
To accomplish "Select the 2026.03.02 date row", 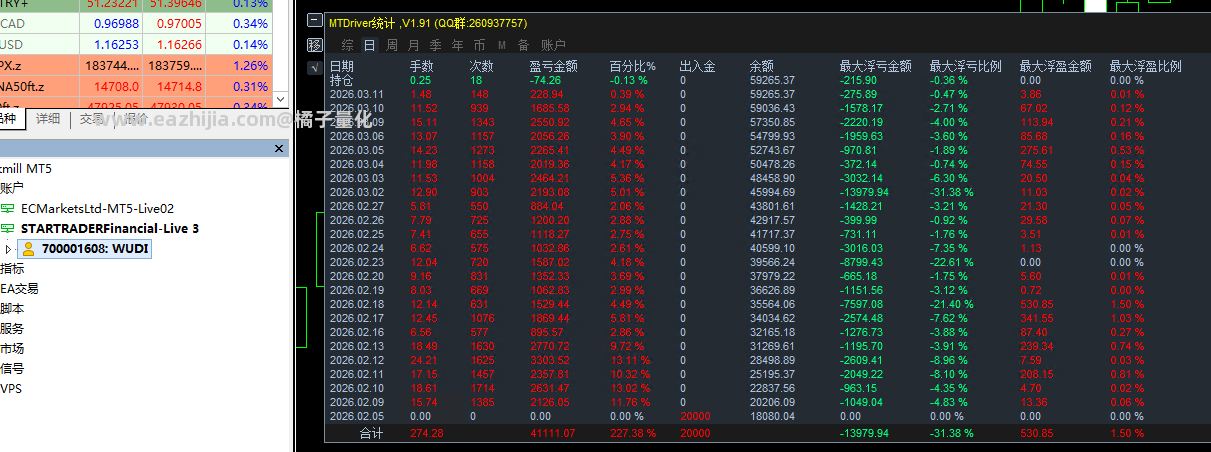I will [357, 191].
